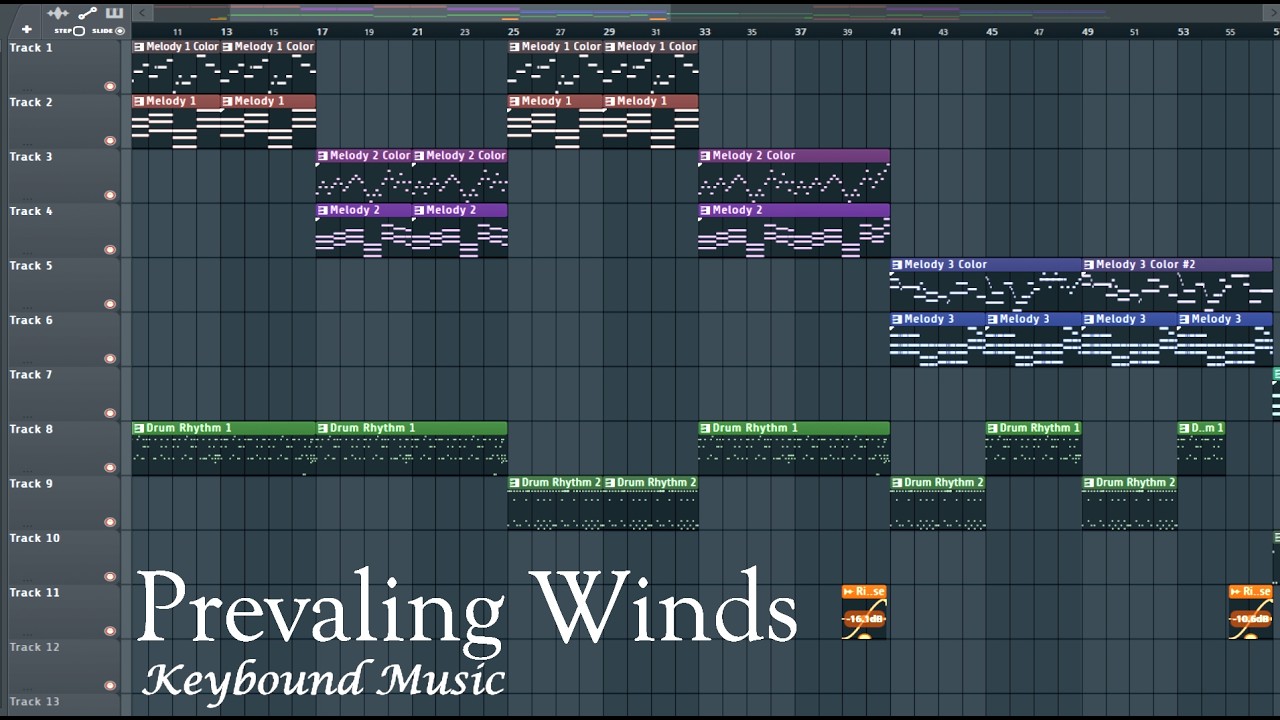
Task: Jump to bar 25 on the timeline ruler
Action: click(x=513, y=32)
